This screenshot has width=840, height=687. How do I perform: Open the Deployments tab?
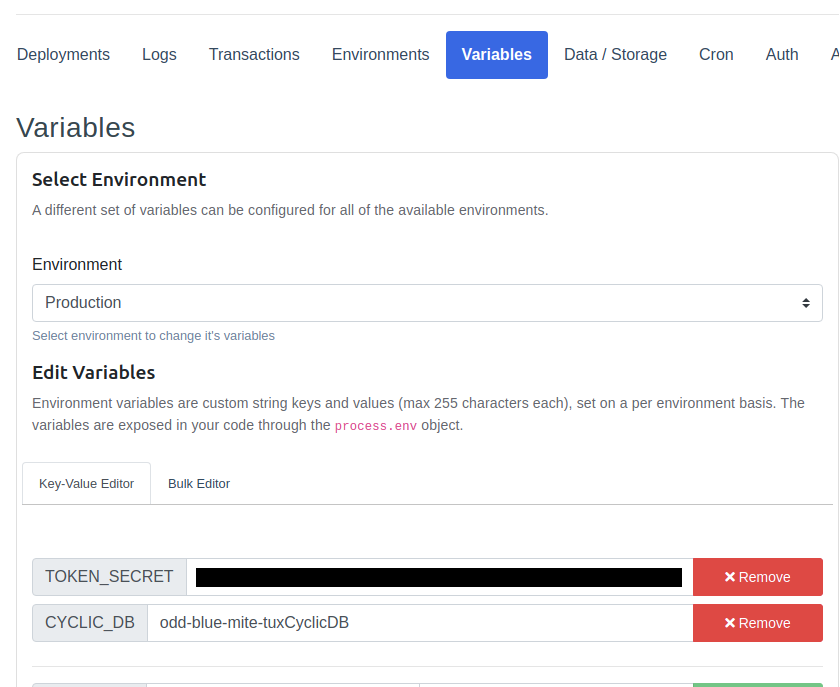click(x=63, y=54)
